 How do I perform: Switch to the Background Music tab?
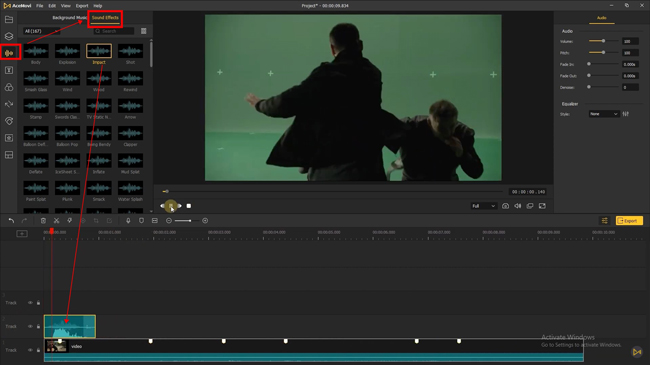(x=69, y=17)
